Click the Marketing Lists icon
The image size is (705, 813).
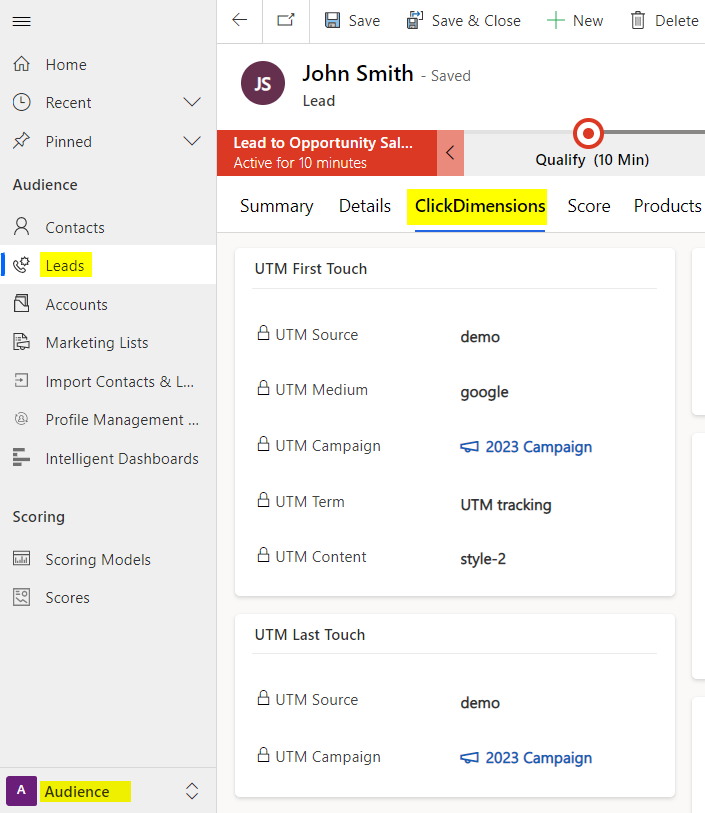tap(21, 342)
